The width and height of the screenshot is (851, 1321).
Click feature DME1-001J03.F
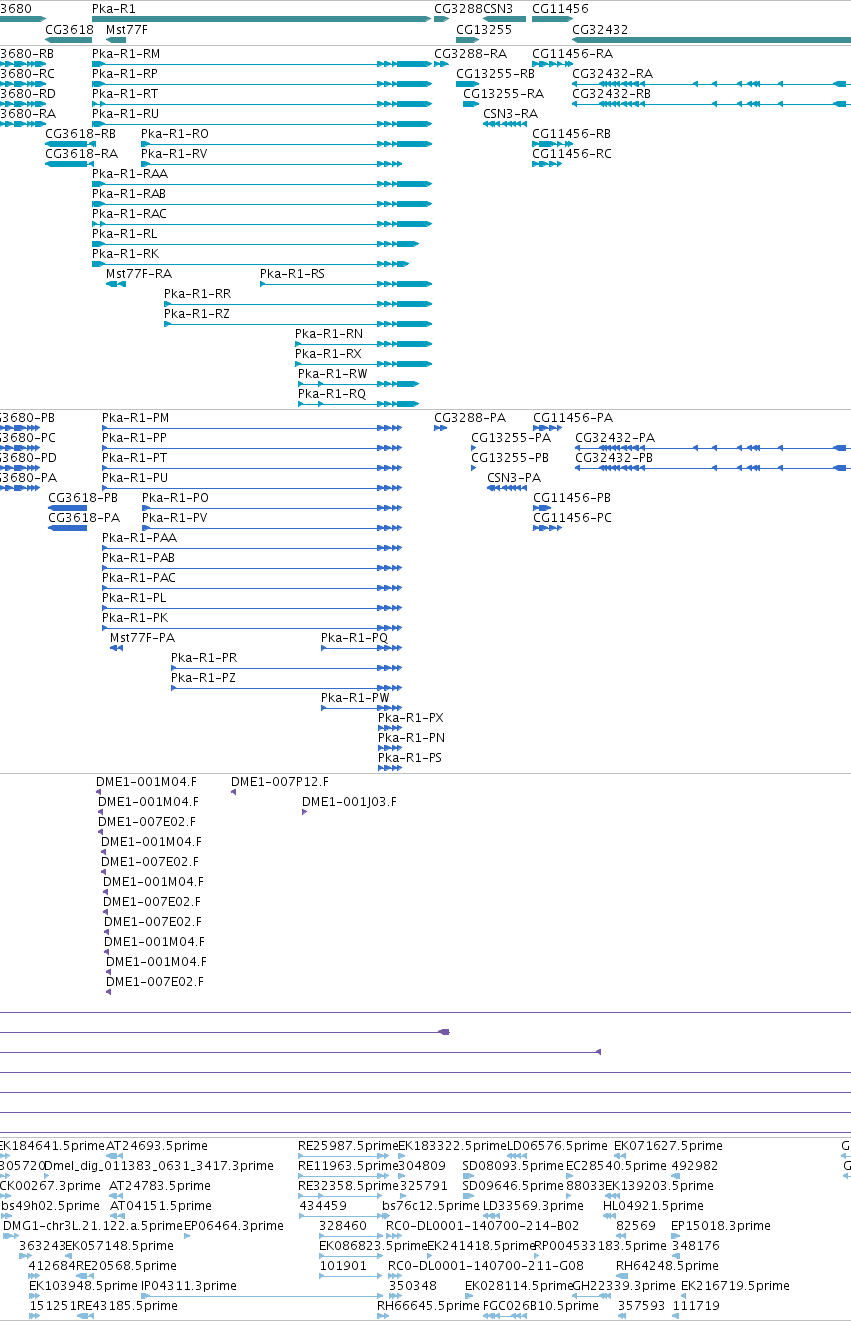[350, 802]
